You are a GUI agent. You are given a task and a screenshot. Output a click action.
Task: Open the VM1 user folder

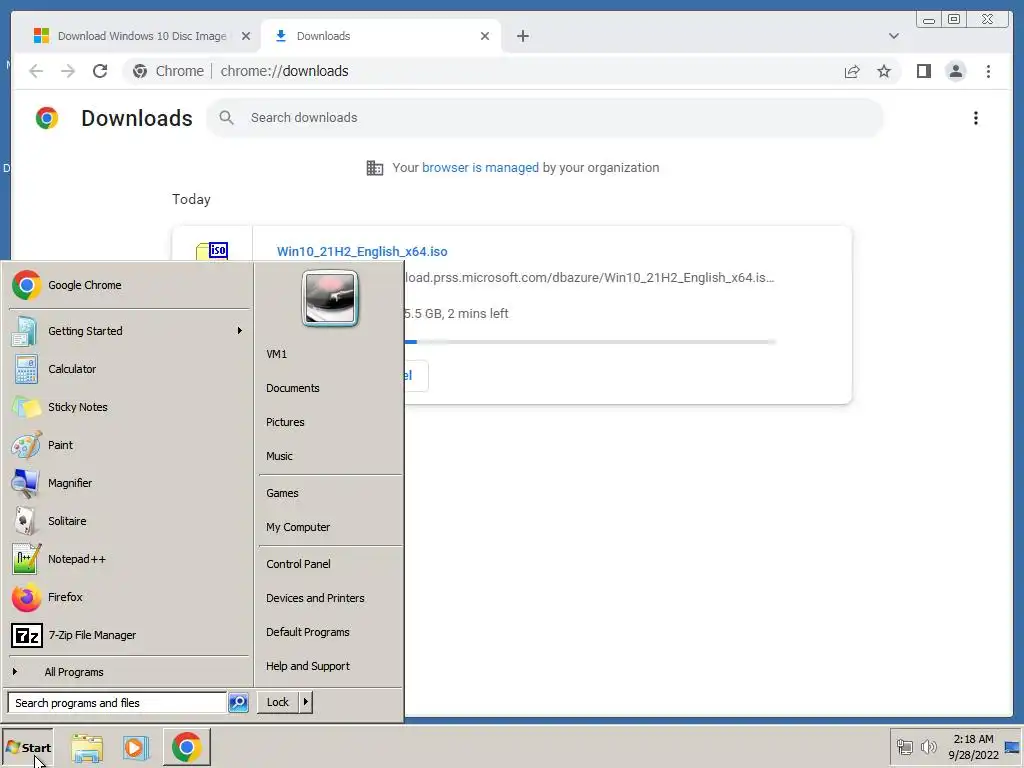[276, 354]
